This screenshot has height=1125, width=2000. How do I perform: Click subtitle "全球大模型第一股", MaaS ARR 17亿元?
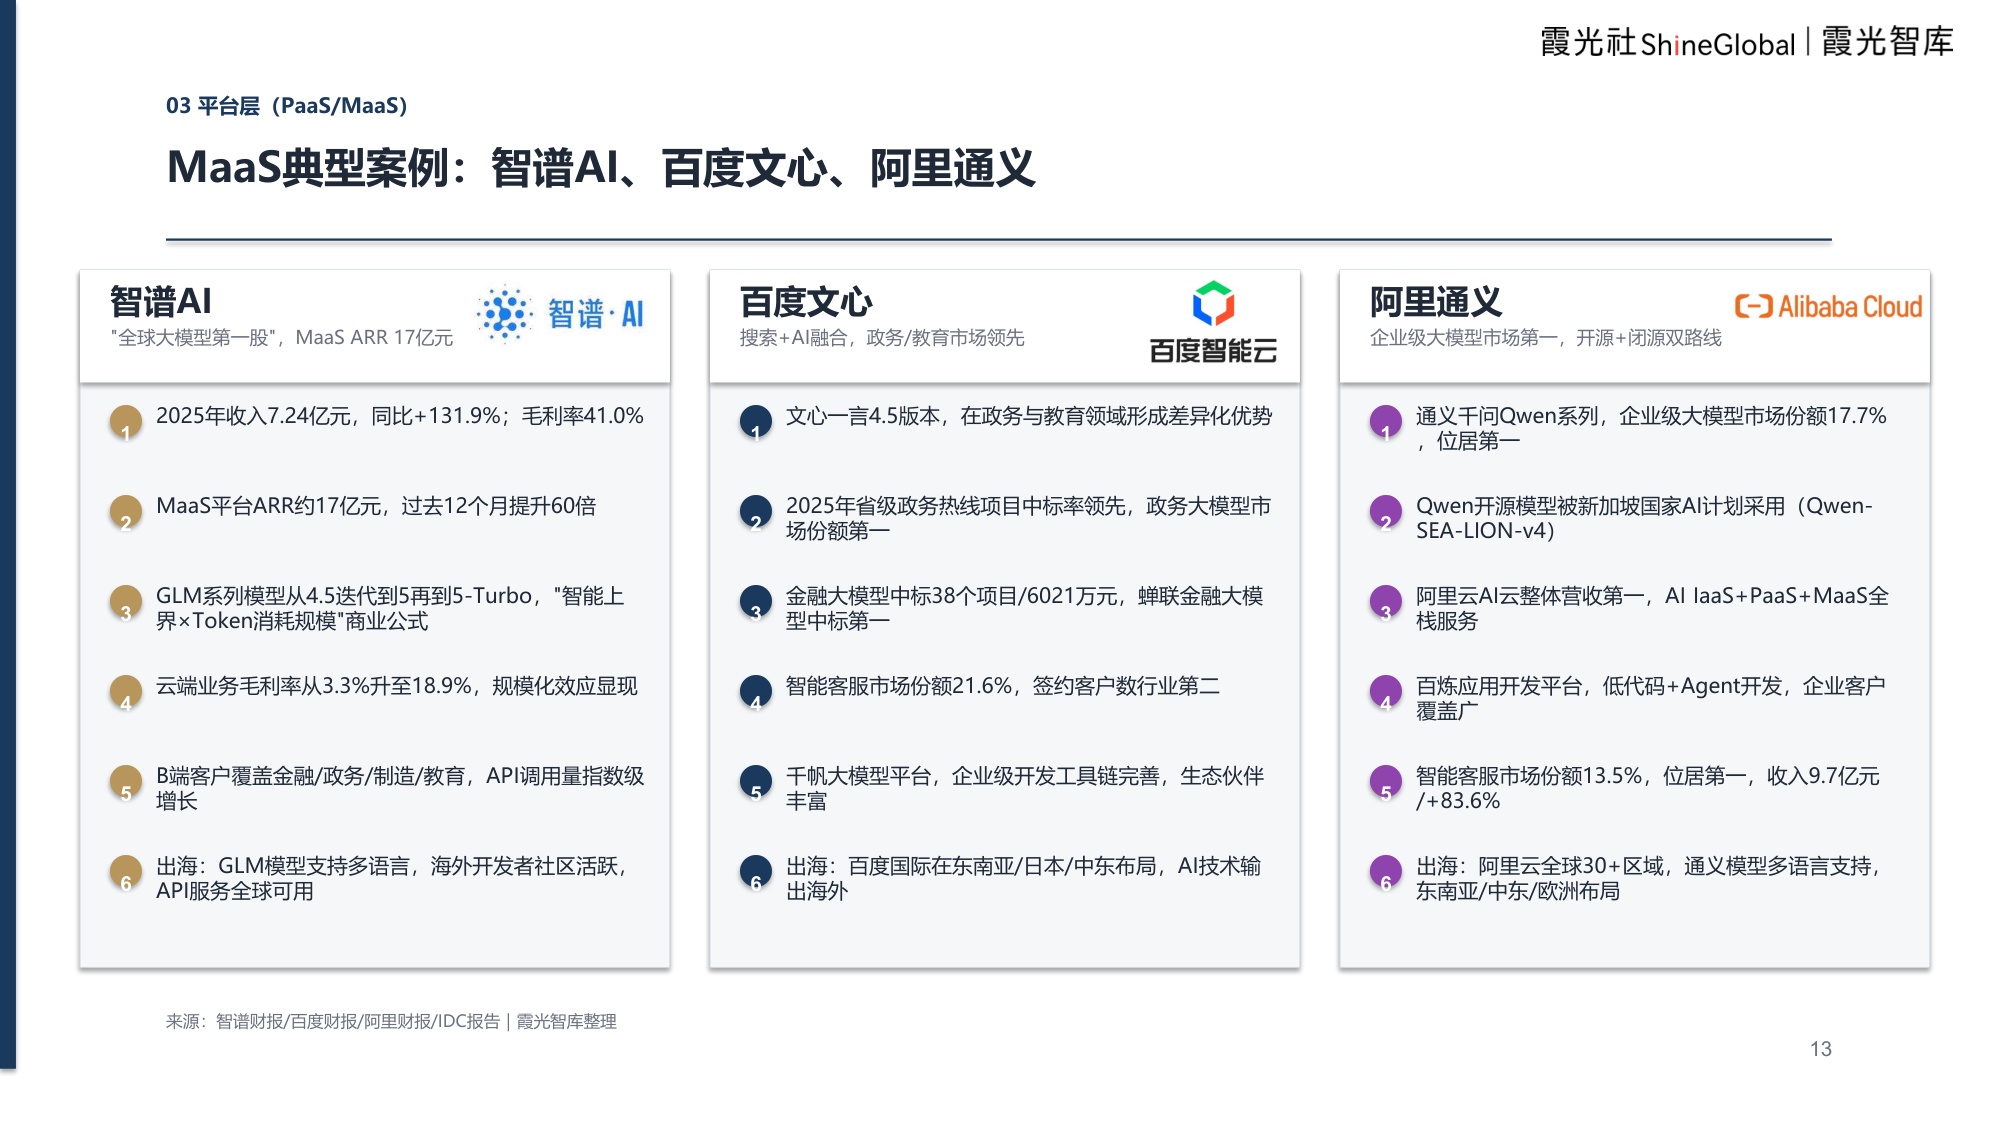282,338
